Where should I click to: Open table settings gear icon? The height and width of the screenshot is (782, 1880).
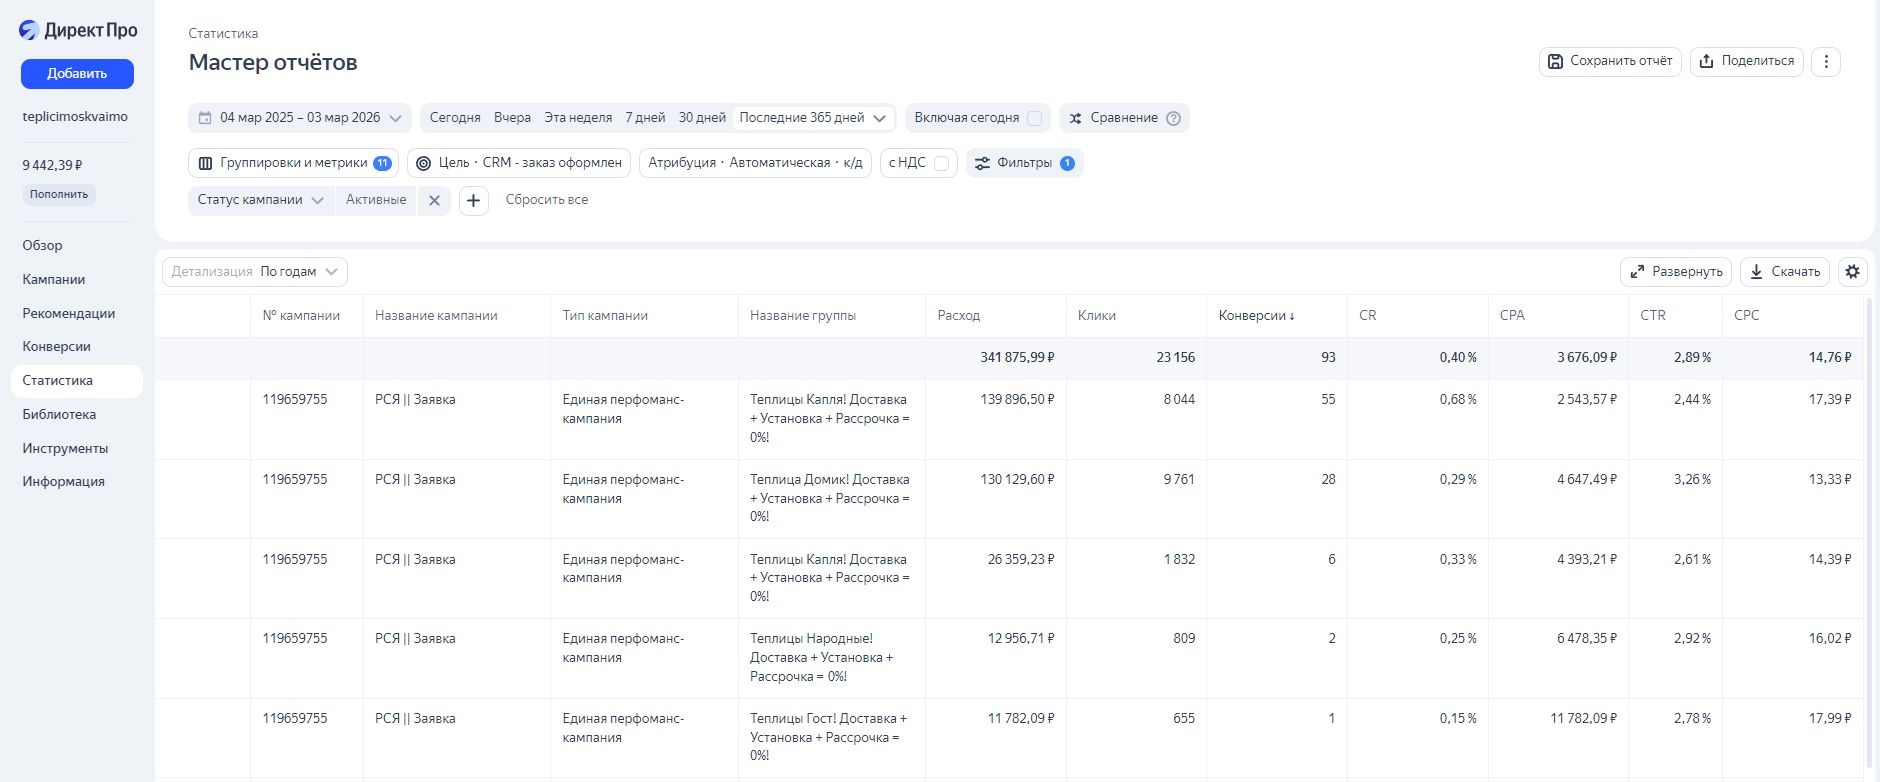tap(1853, 272)
